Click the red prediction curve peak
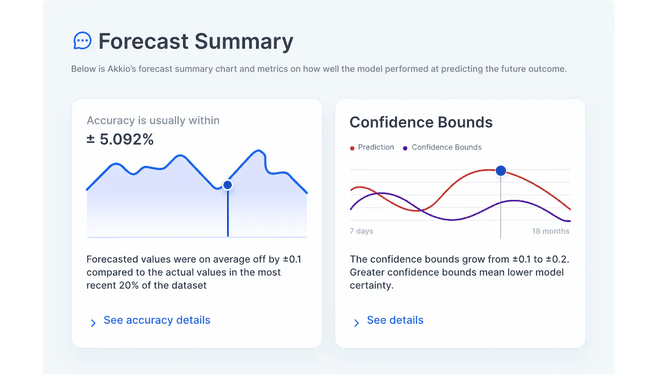 [488, 170]
